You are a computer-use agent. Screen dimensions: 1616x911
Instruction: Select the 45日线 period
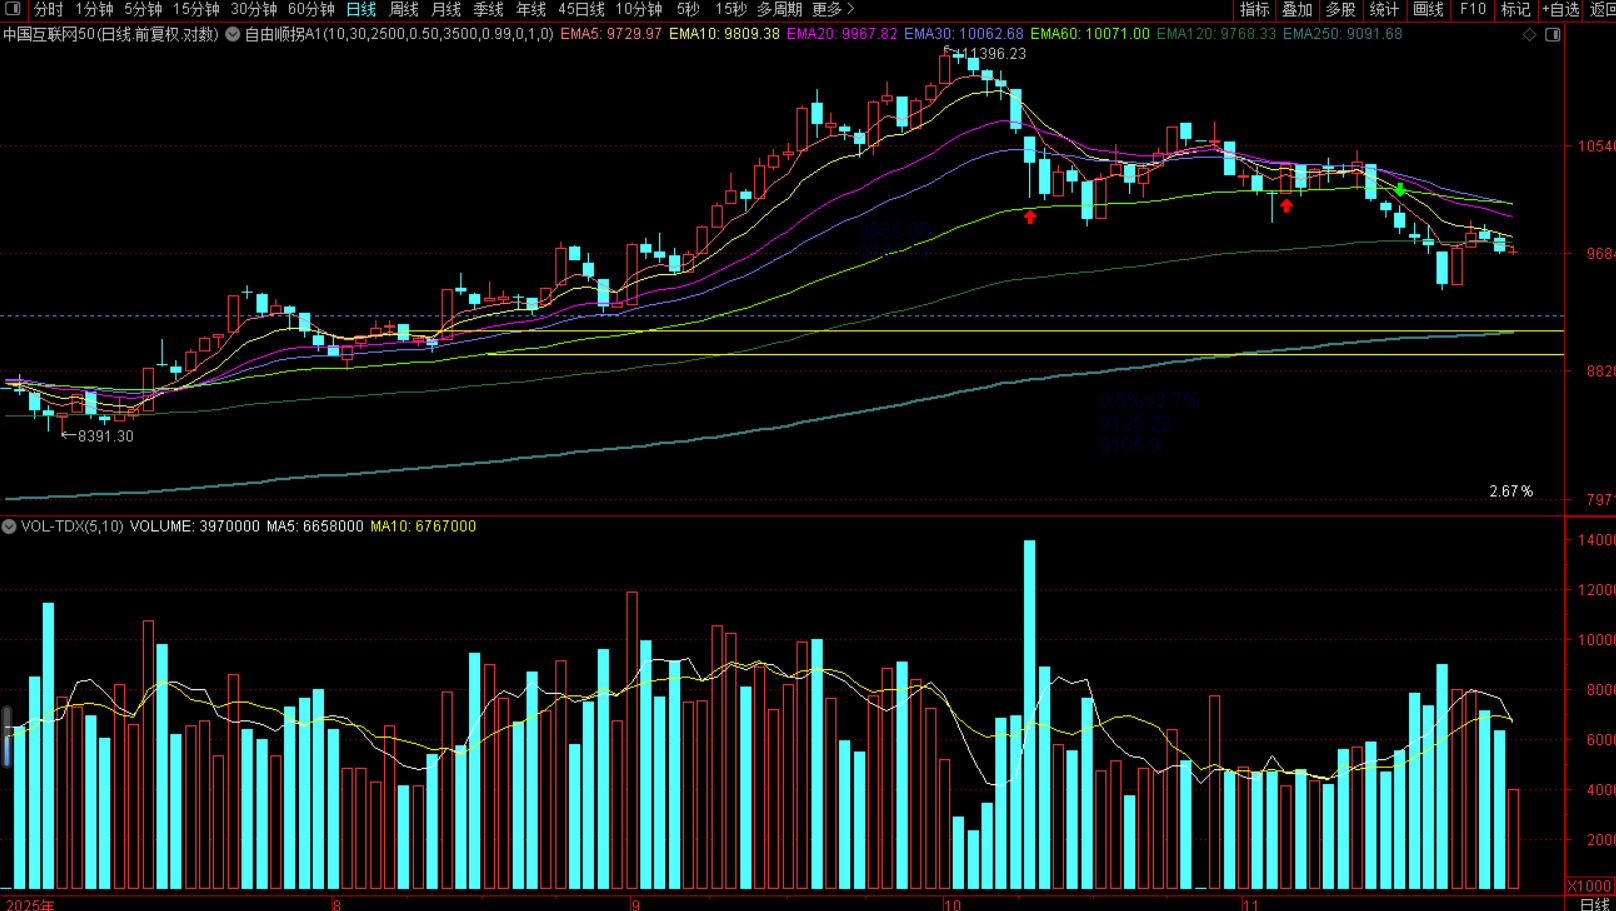pyautogui.click(x=581, y=9)
